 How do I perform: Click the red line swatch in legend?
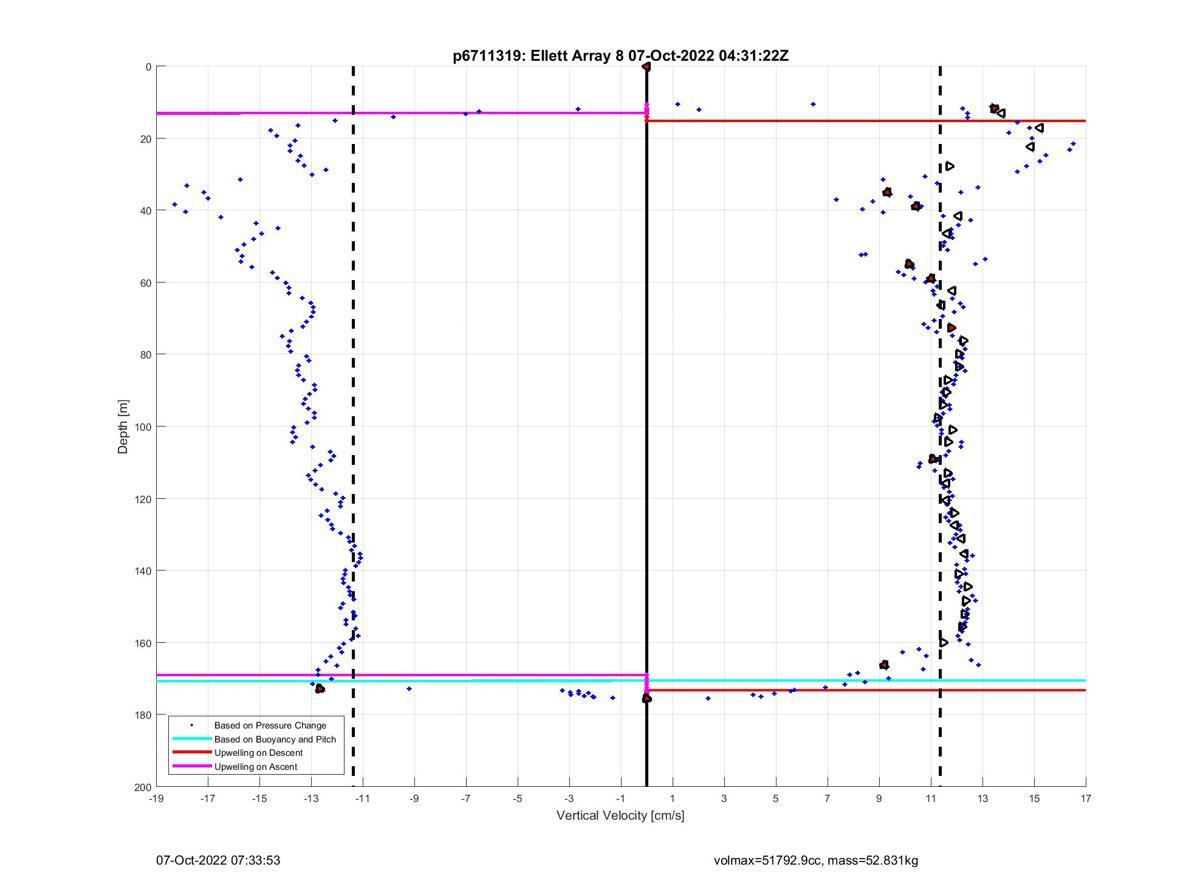click(x=190, y=752)
